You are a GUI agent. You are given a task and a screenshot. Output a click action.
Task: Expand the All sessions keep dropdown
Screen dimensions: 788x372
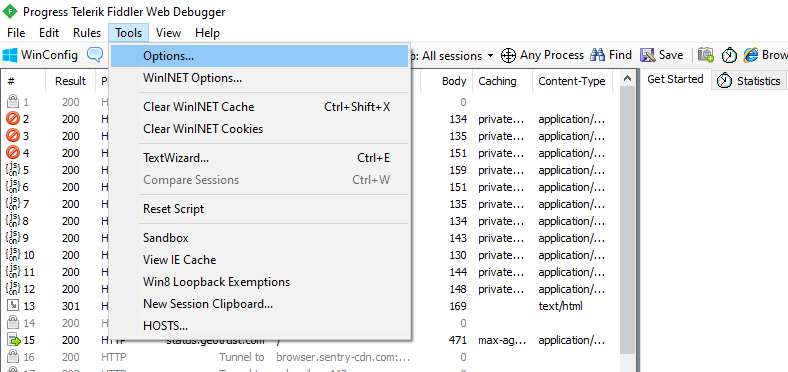pyautogui.click(x=491, y=55)
